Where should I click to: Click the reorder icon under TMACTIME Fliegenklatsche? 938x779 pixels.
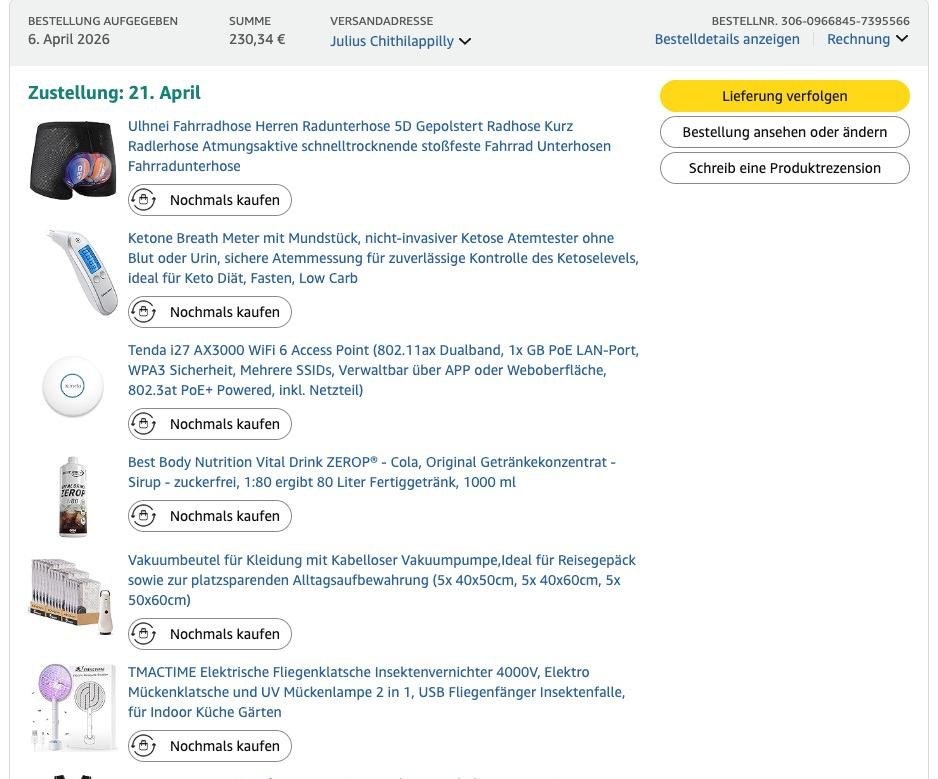click(x=144, y=746)
